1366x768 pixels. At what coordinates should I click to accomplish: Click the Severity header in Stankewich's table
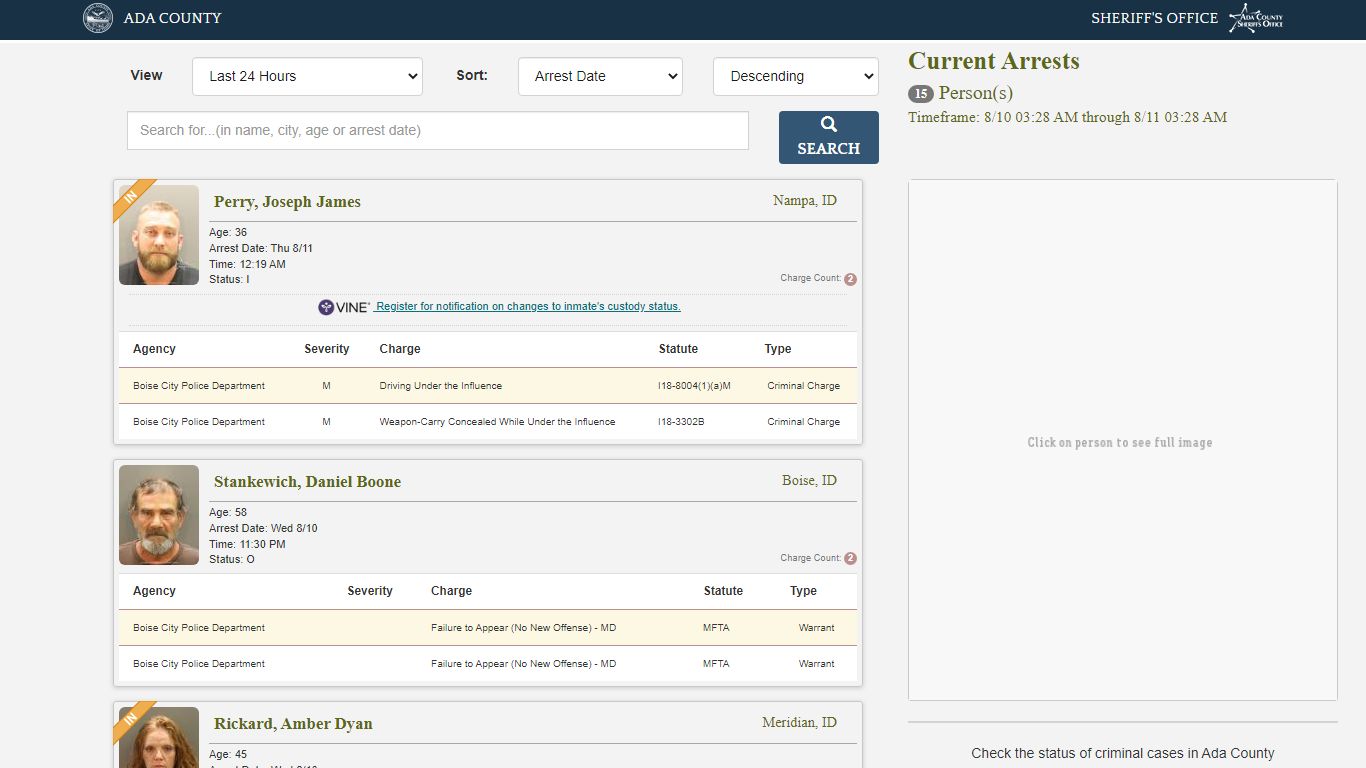pyautogui.click(x=370, y=591)
